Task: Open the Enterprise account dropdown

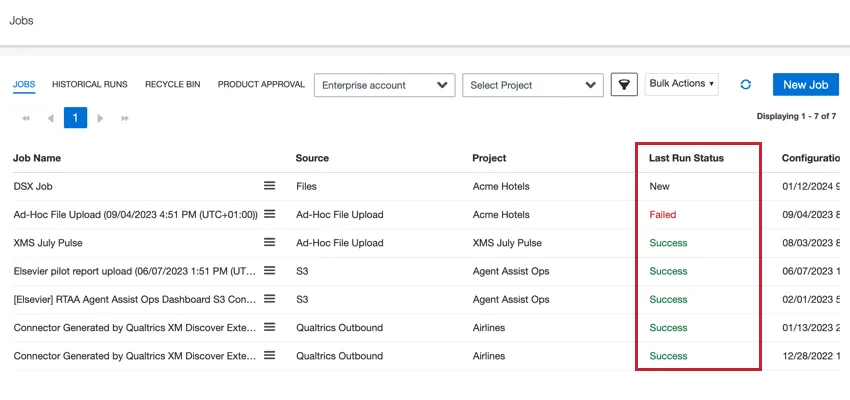Action: [385, 85]
